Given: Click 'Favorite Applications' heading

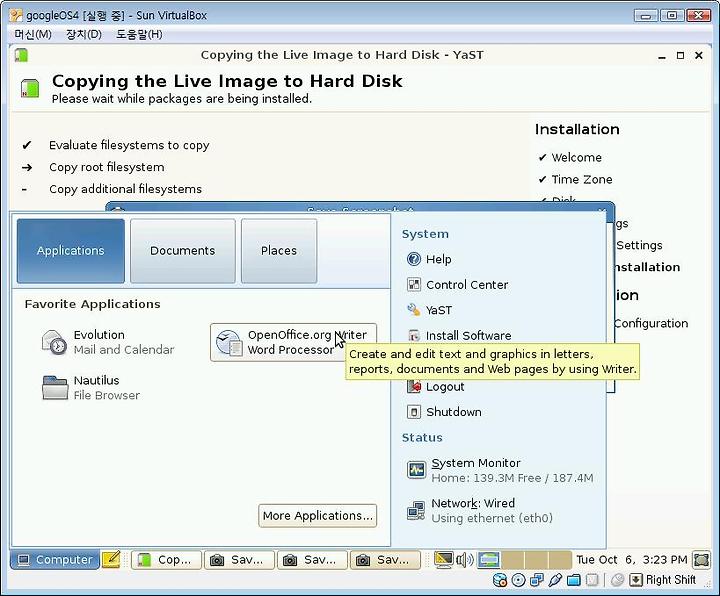Looking at the screenshot, I should pos(93,304).
